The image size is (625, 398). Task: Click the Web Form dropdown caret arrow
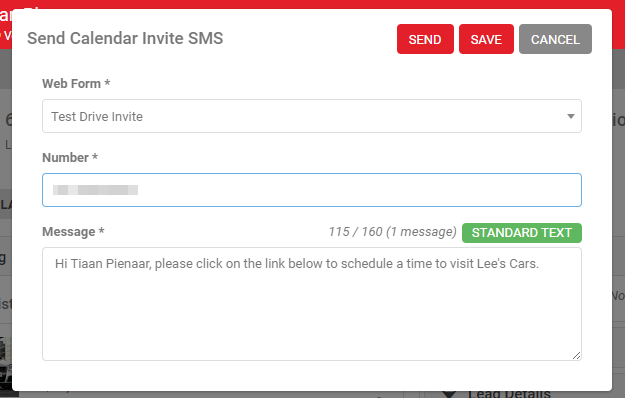pos(571,116)
